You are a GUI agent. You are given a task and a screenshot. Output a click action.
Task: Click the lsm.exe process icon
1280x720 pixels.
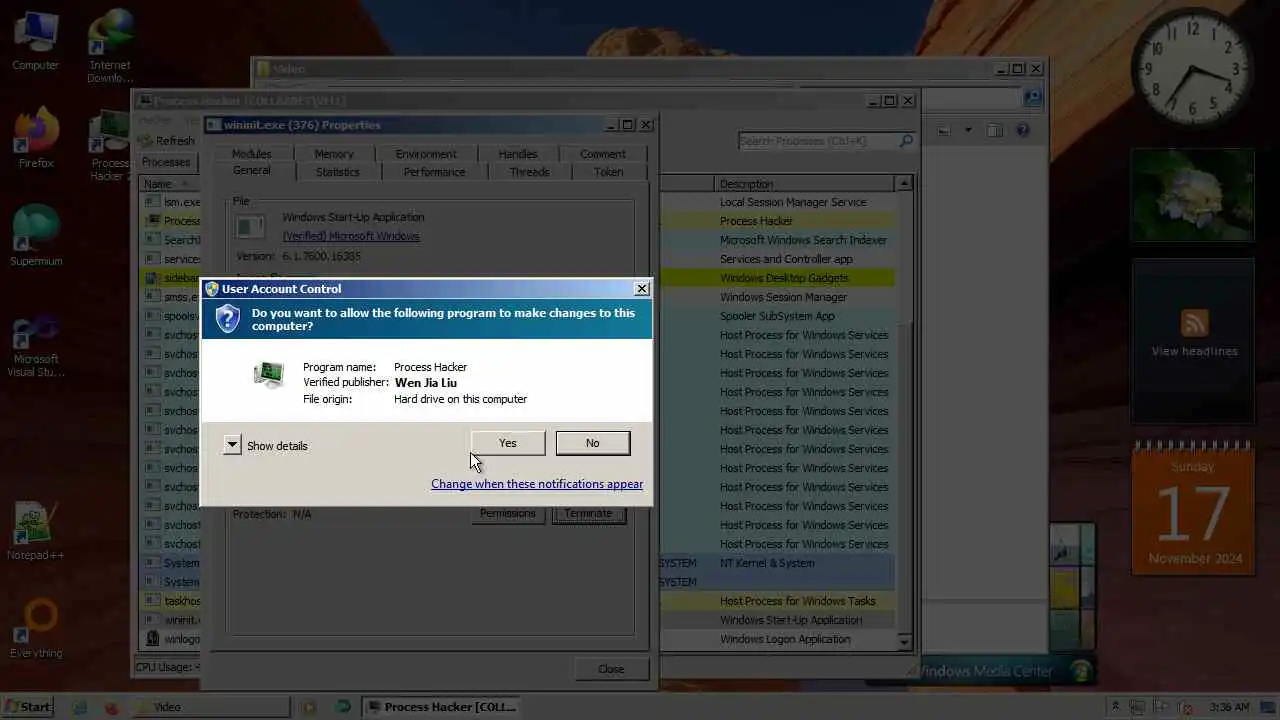(152, 202)
